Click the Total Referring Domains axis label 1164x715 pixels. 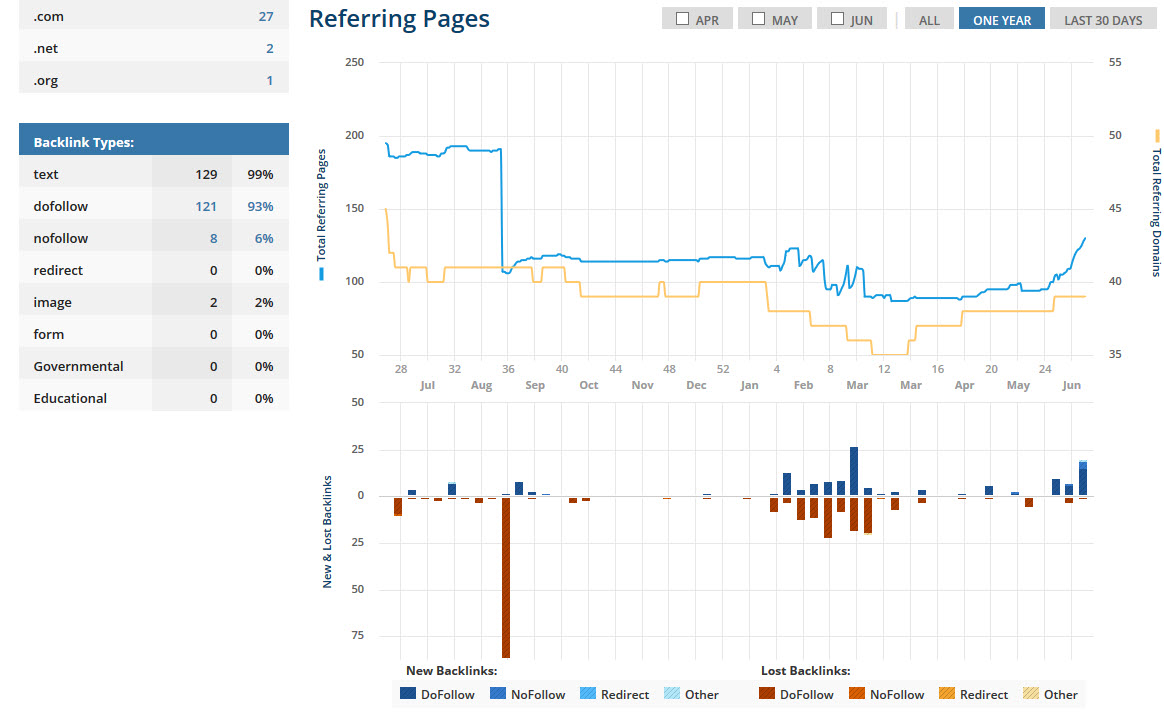(x=1156, y=212)
